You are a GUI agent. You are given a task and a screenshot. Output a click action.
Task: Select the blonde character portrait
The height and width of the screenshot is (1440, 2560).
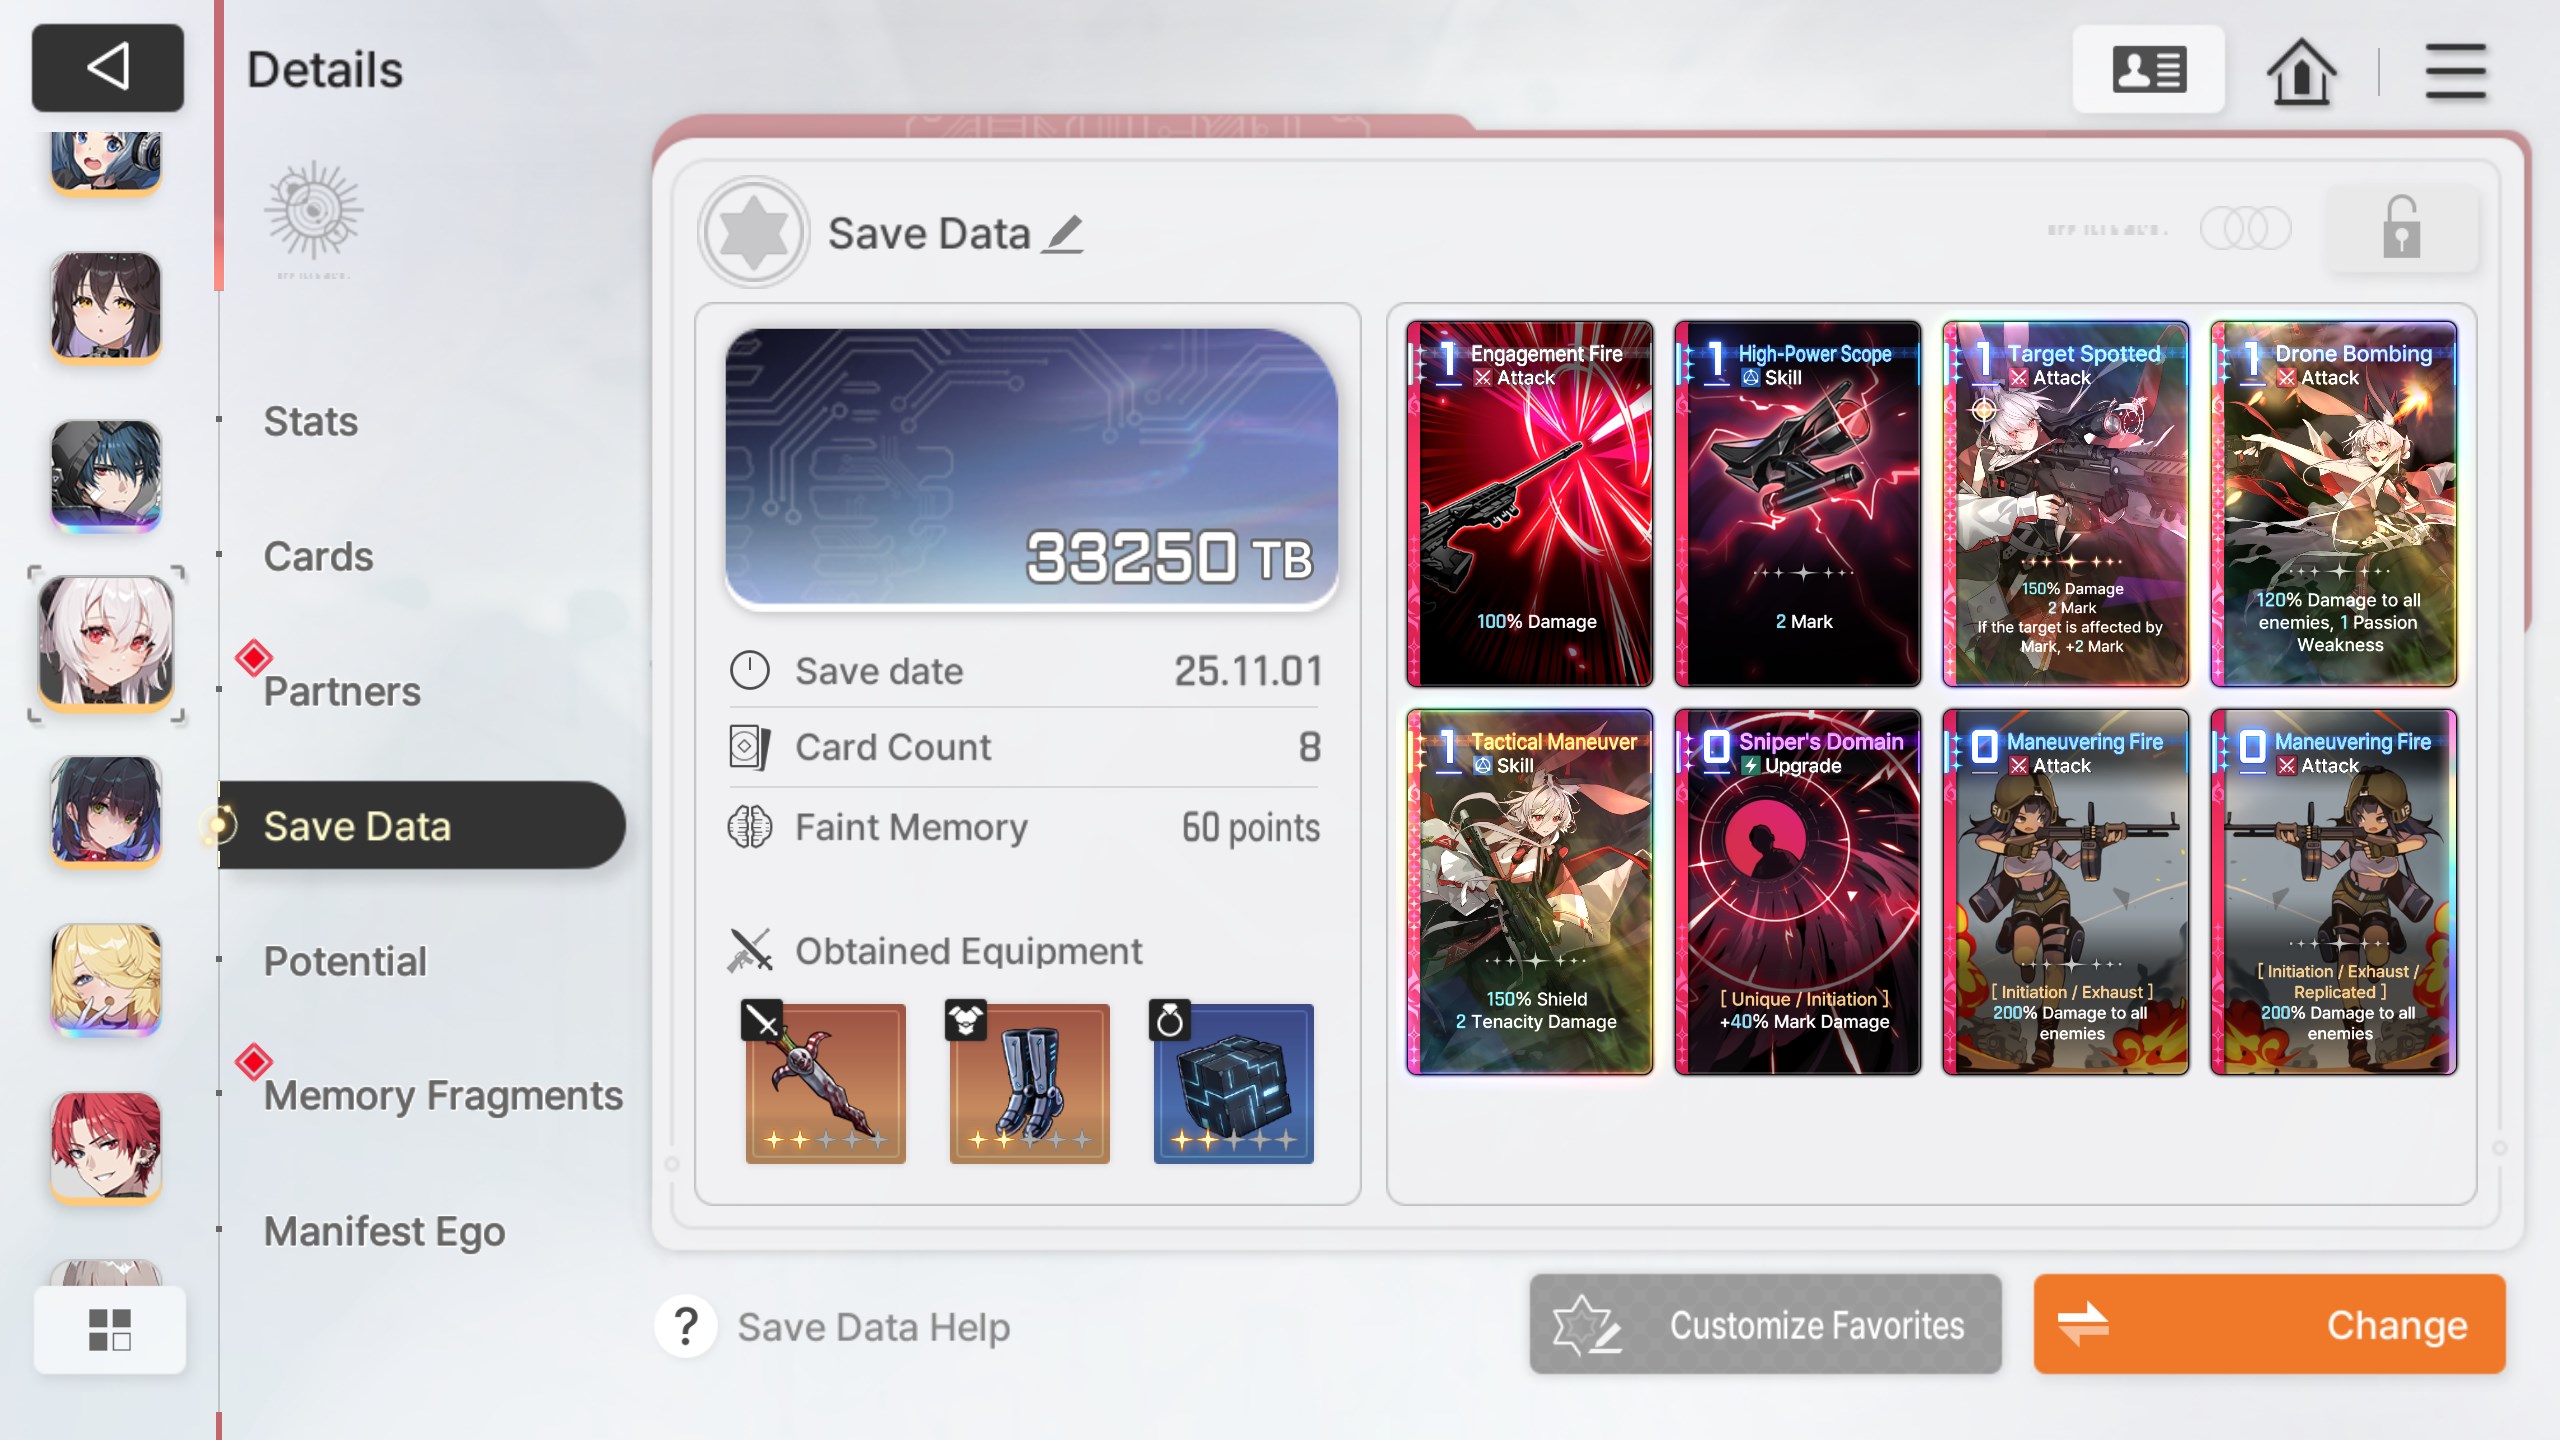pos(106,979)
